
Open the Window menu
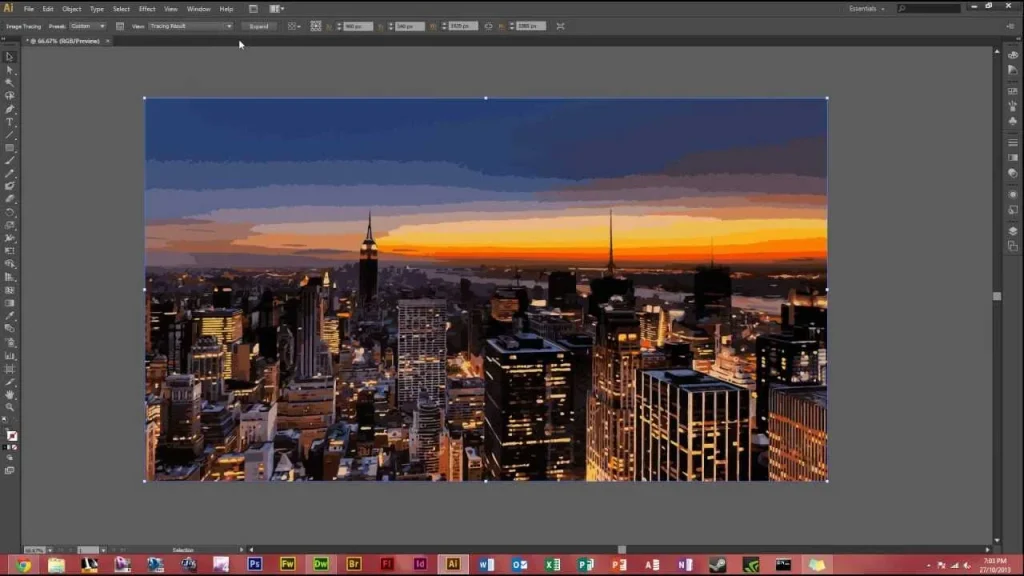coord(199,9)
